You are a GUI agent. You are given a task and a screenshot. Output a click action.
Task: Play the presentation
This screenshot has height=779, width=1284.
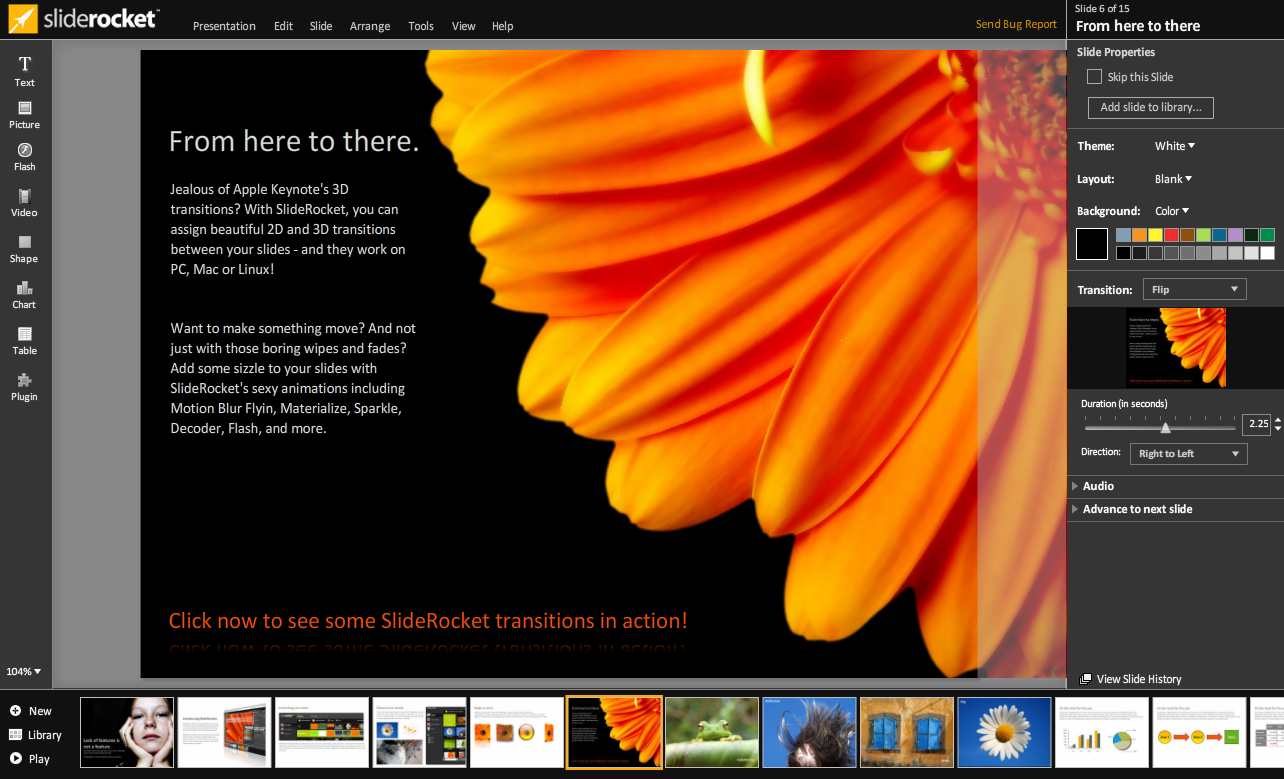[30, 759]
